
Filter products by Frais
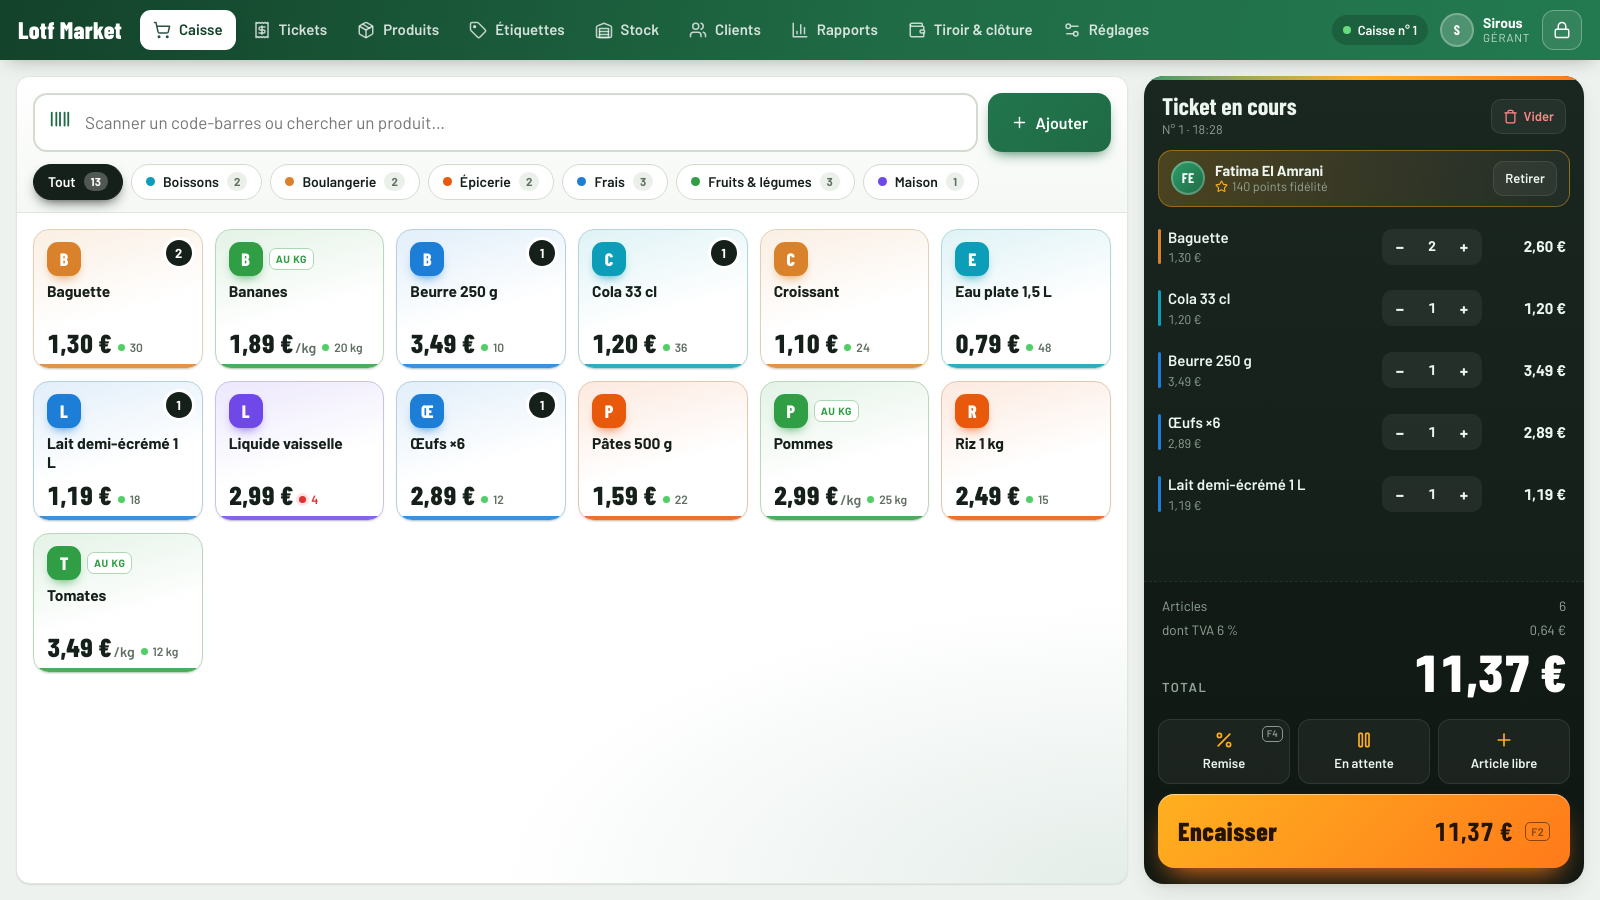tap(614, 182)
